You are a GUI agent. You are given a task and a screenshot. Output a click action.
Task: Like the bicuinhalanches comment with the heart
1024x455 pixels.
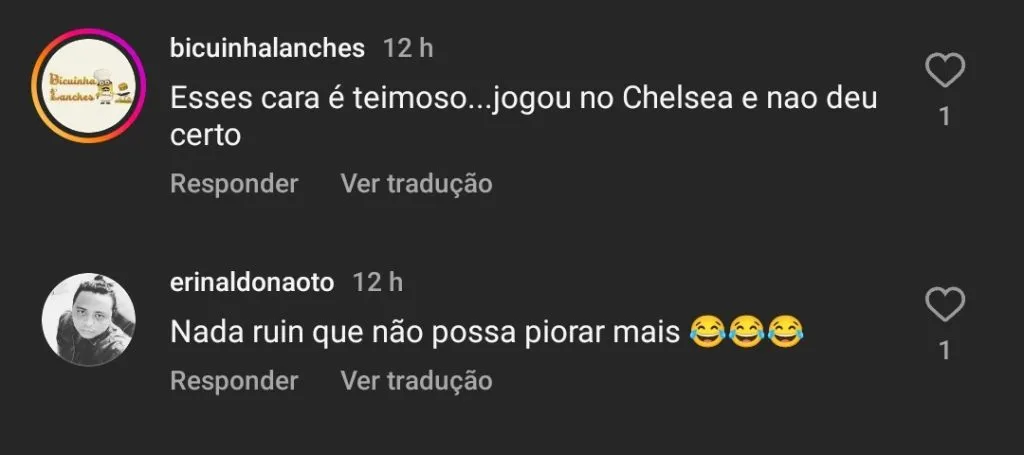coord(945,72)
